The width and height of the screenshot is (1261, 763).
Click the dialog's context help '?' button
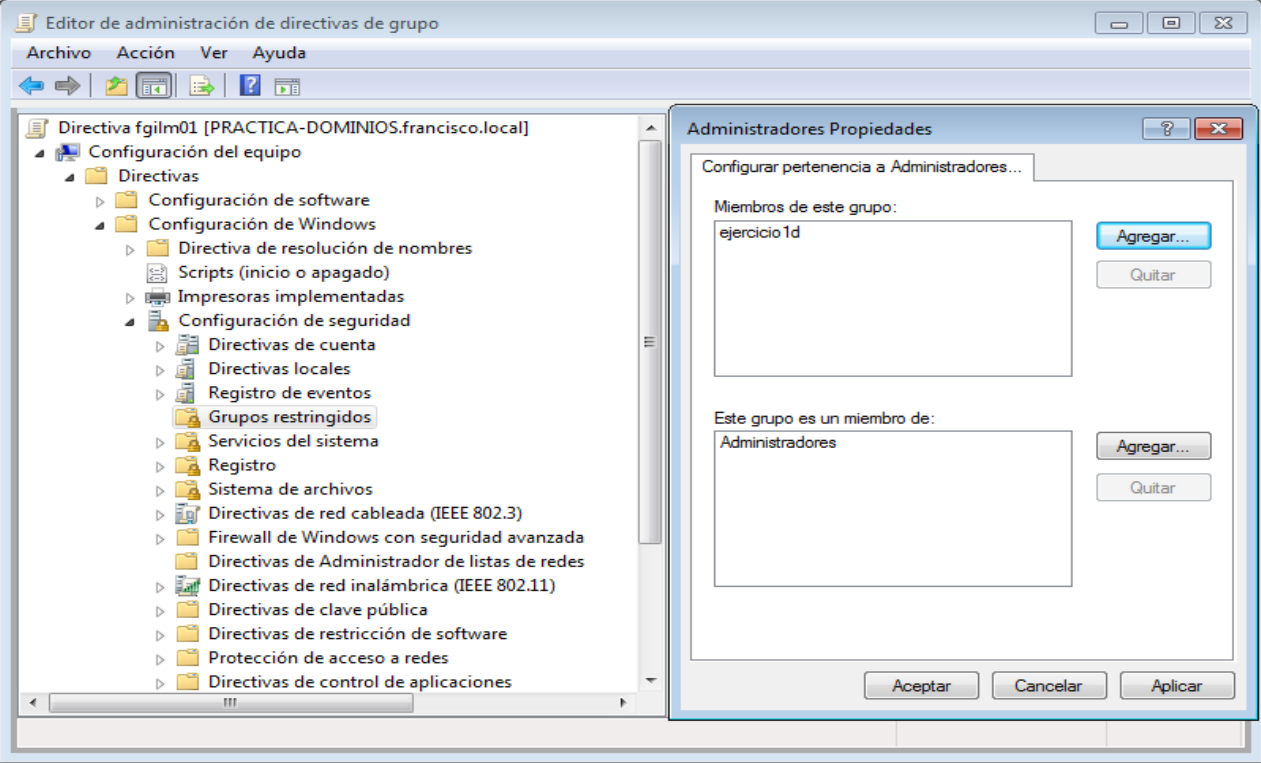pyautogui.click(x=1166, y=129)
